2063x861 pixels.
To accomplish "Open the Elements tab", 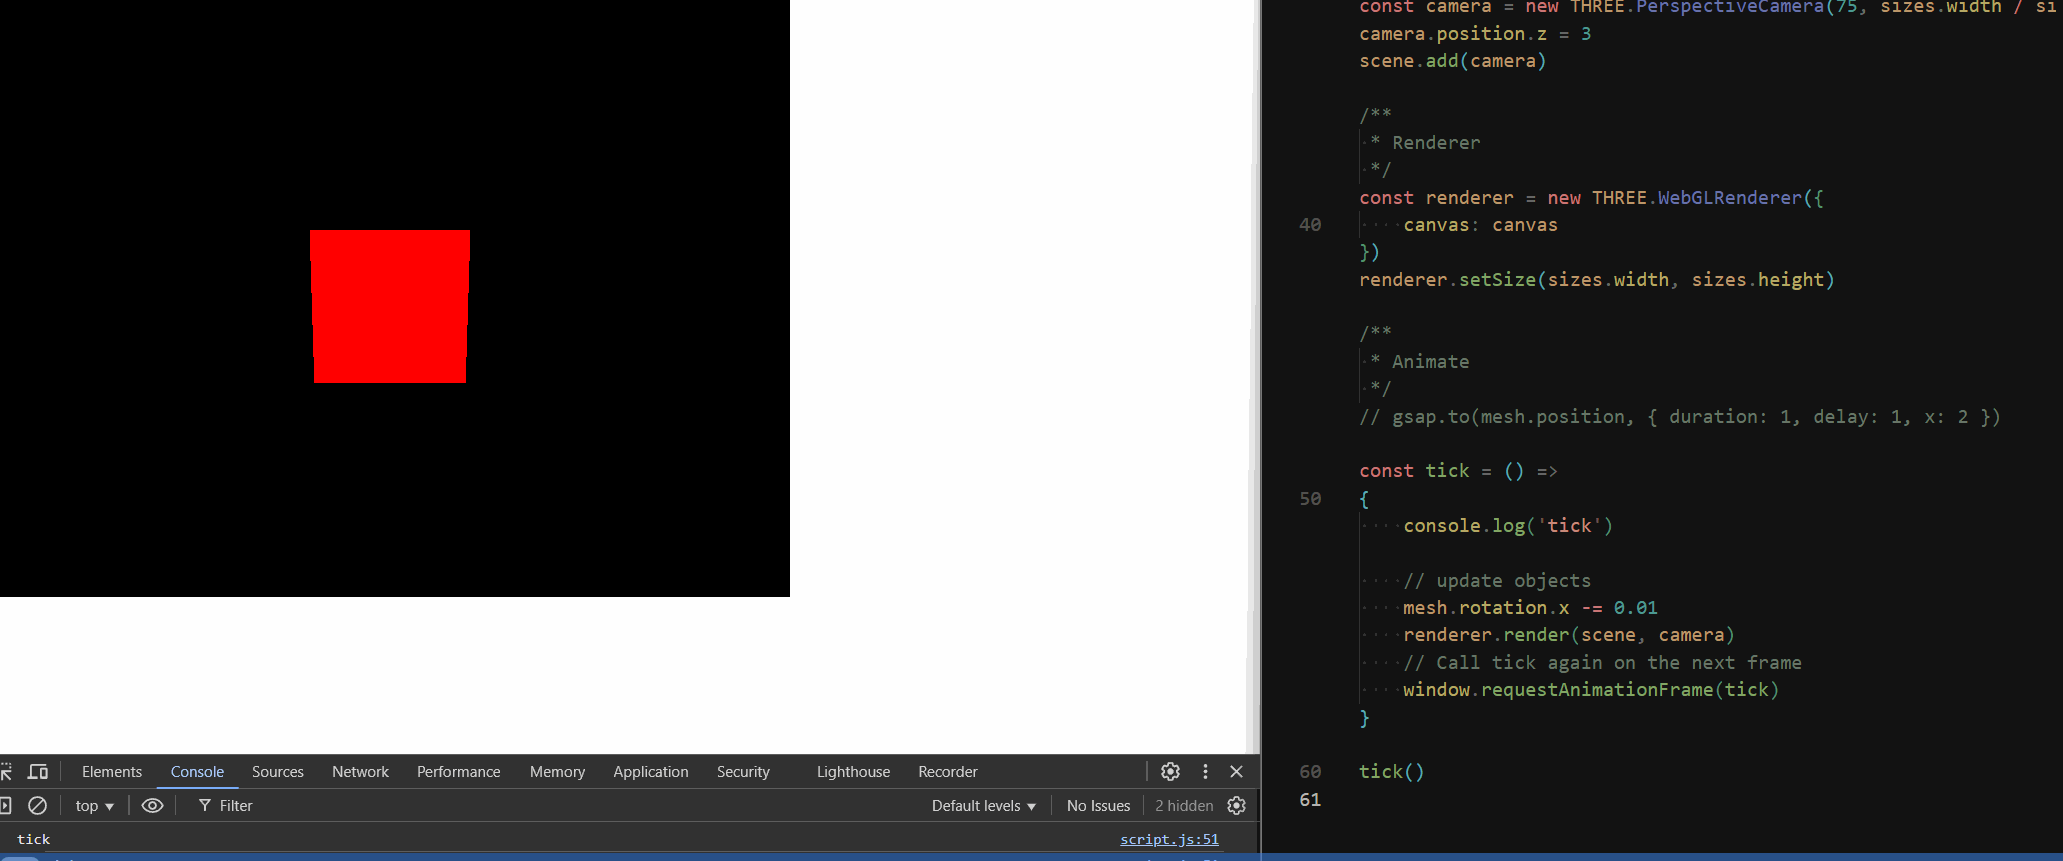I will pyautogui.click(x=112, y=771).
